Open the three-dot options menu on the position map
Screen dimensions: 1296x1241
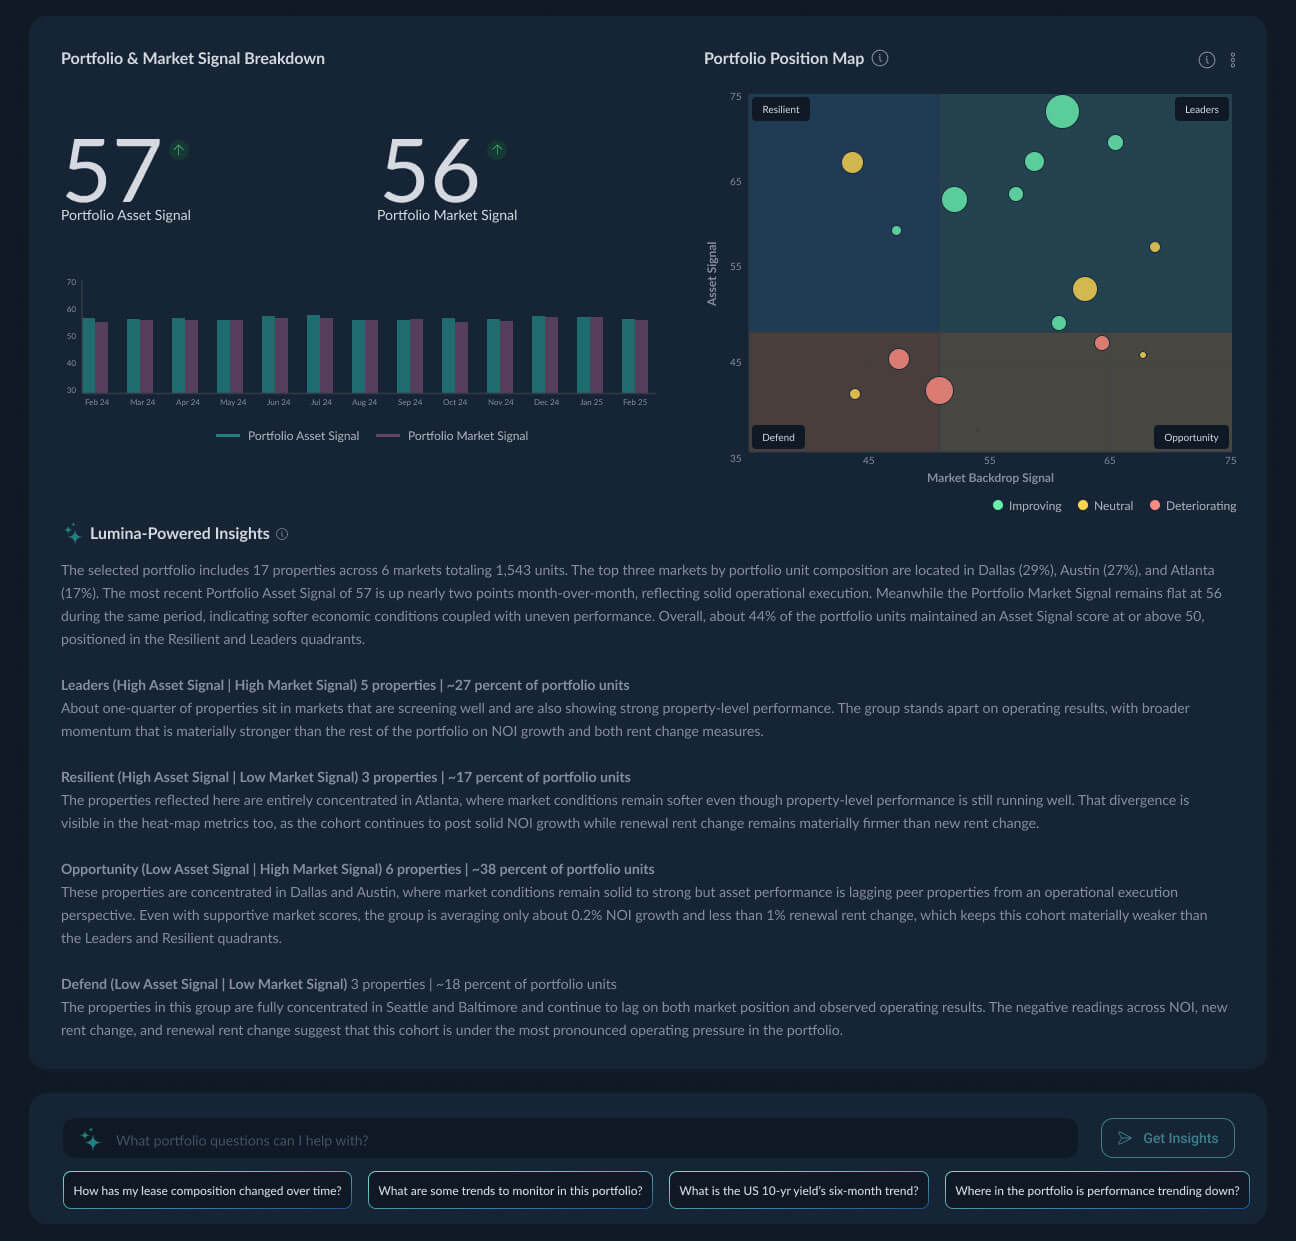click(1232, 60)
